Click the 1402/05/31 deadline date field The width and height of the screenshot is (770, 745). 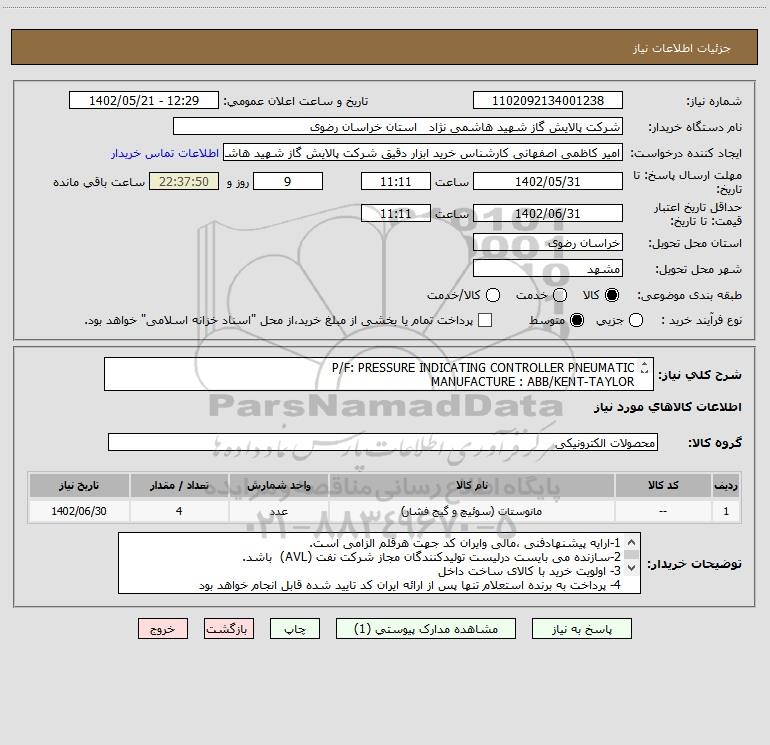(548, 181)
